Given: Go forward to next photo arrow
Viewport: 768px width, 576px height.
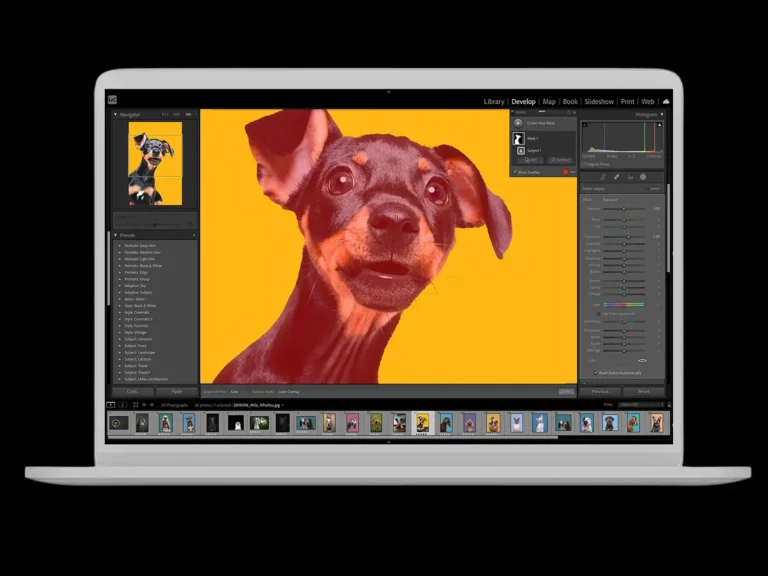Looking at the screenshot, I should click(x=152, y=405).
